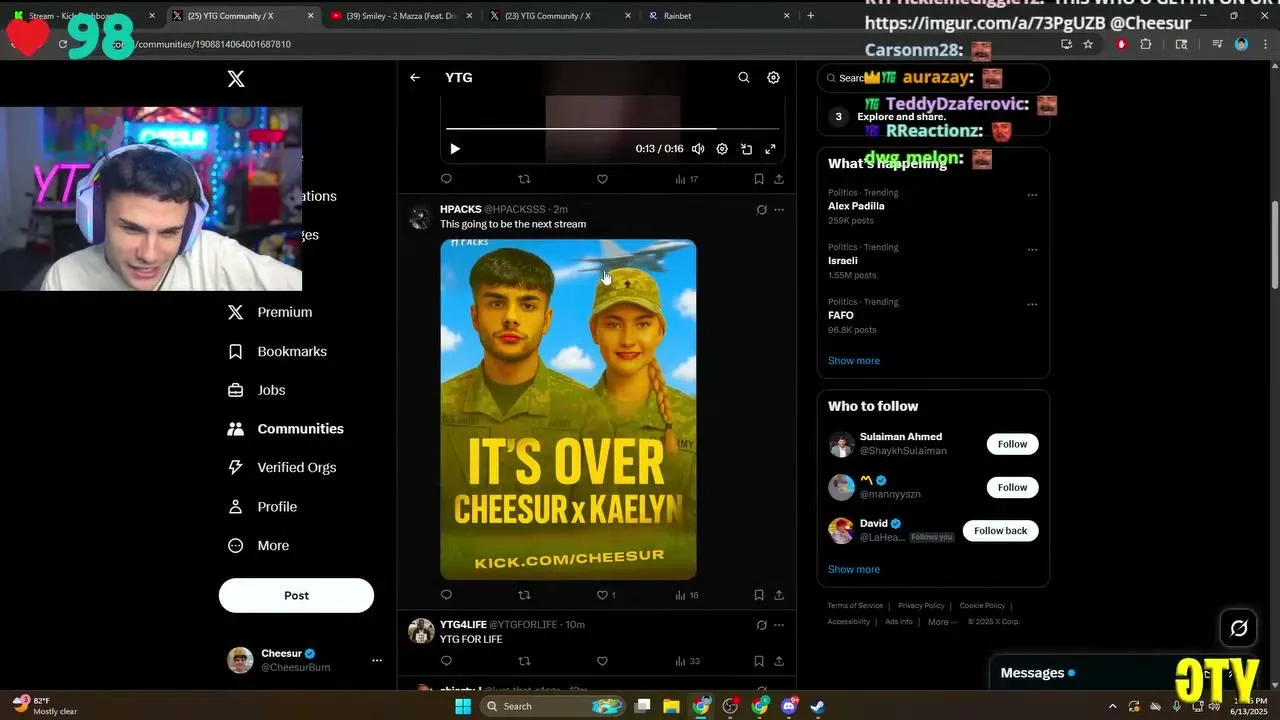Image resolution: width=1280 pixels, height=720 pixels.
Task: Expand the More menu in the sidebar
Action: [258, 546]
